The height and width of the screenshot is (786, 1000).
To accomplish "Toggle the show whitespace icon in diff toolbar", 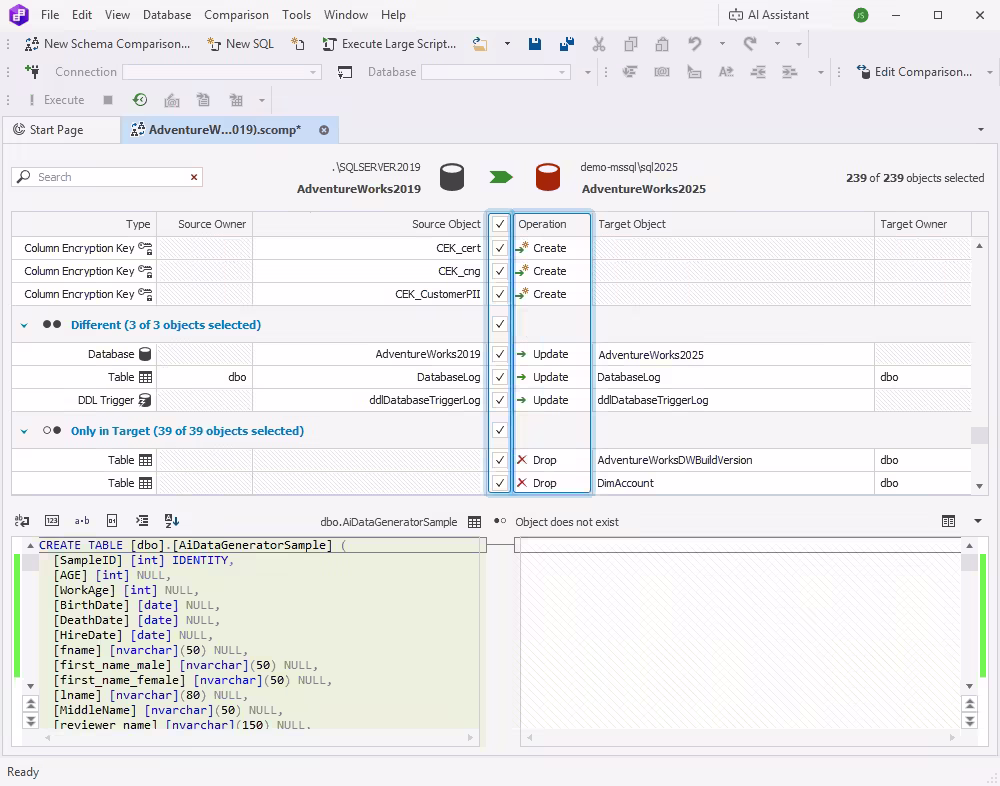I will (22, 521).
